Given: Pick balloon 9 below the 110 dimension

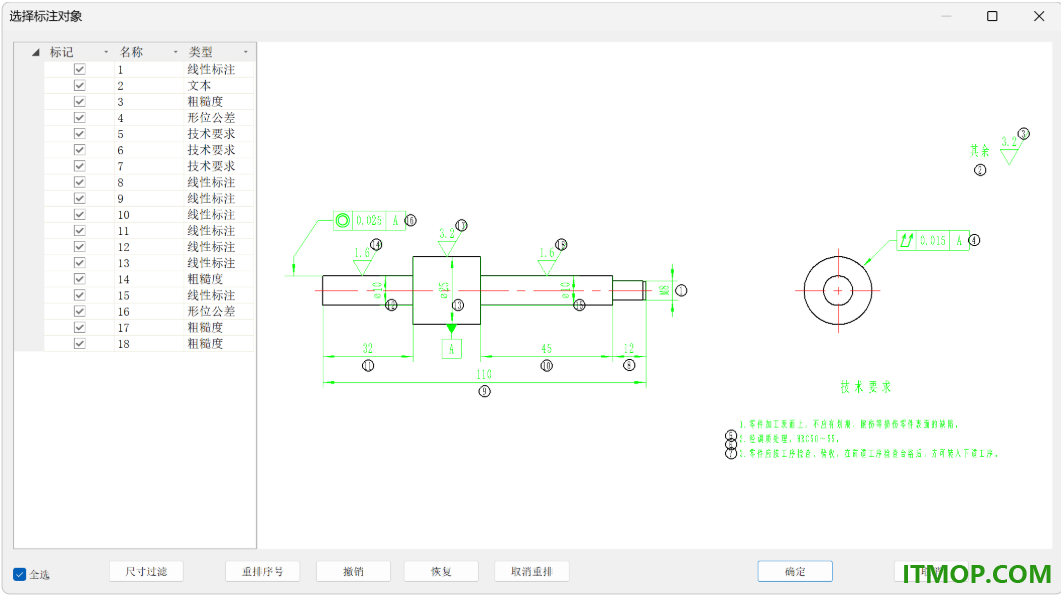Looking at the screenshot, I should tap(484, 391).
